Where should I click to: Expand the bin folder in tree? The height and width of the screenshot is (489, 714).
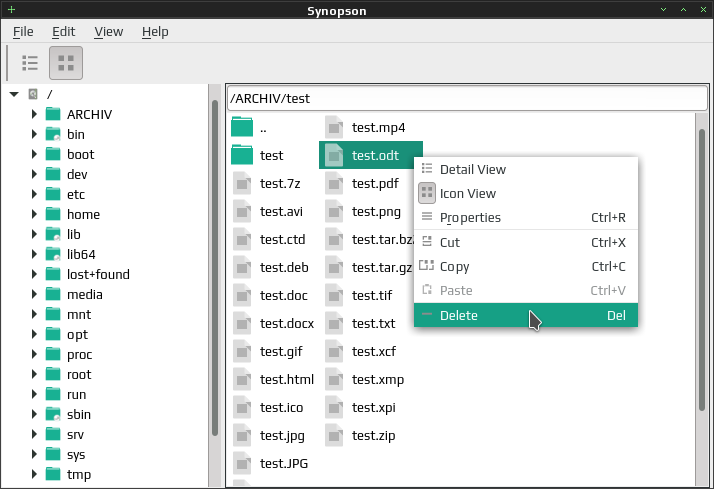point(34,134)
